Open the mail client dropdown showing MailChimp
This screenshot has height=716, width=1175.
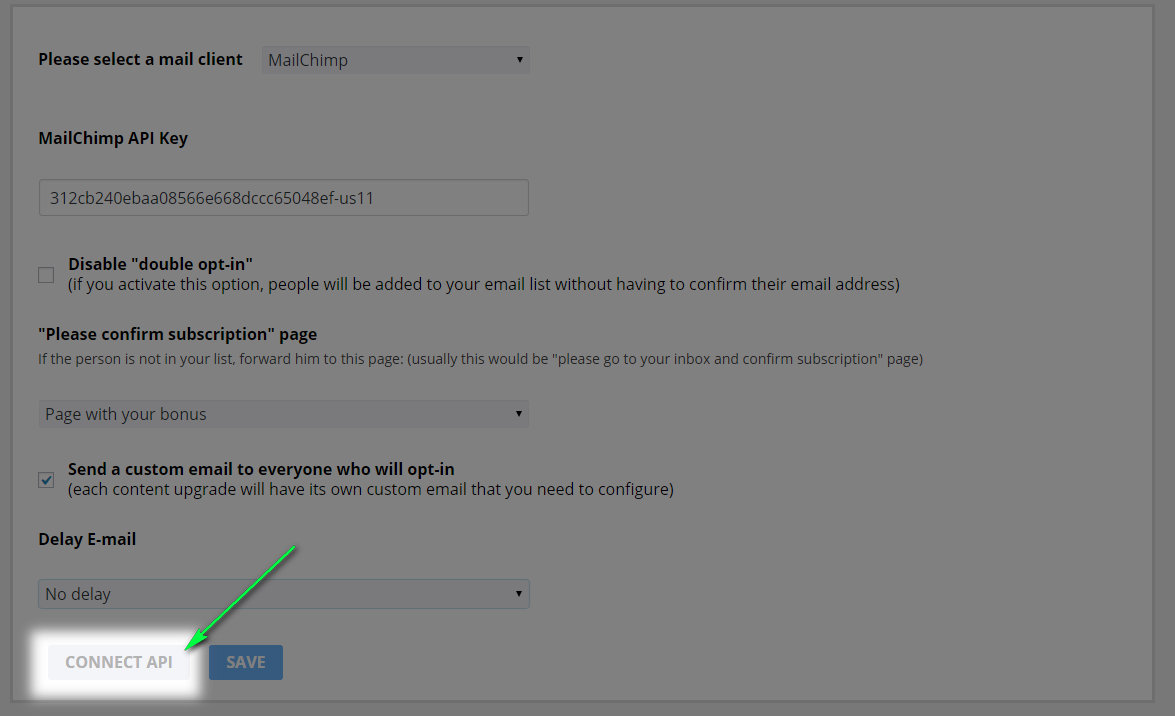(x=396, y=60)
